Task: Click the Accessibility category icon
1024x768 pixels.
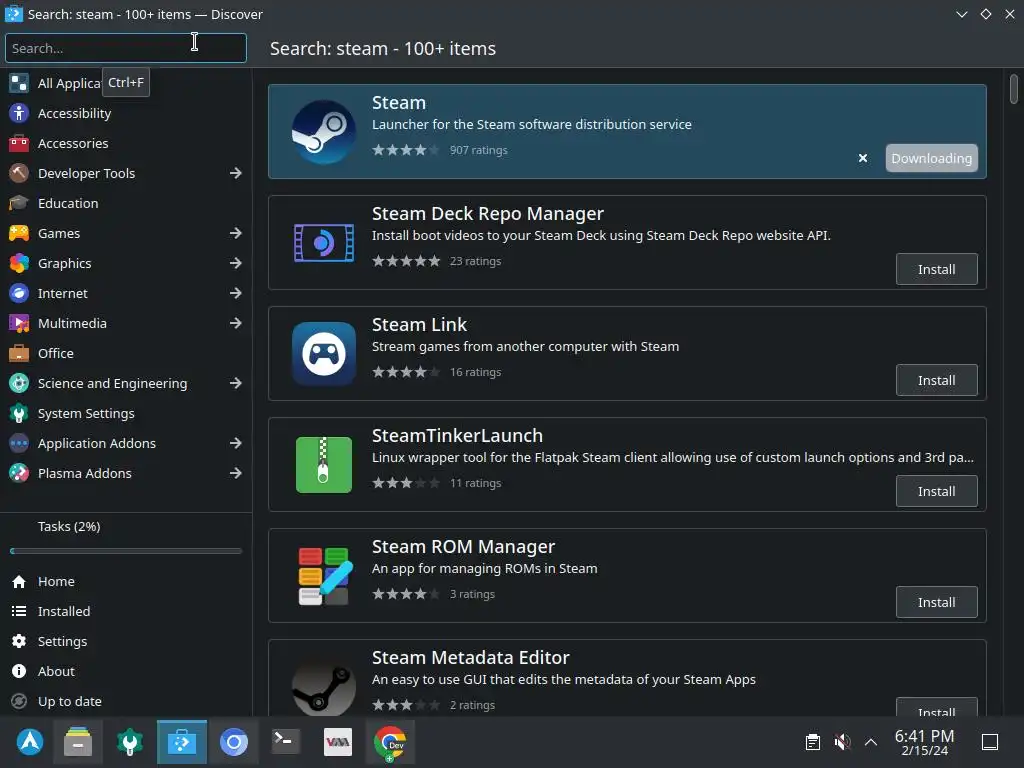Action: (19, 113)
